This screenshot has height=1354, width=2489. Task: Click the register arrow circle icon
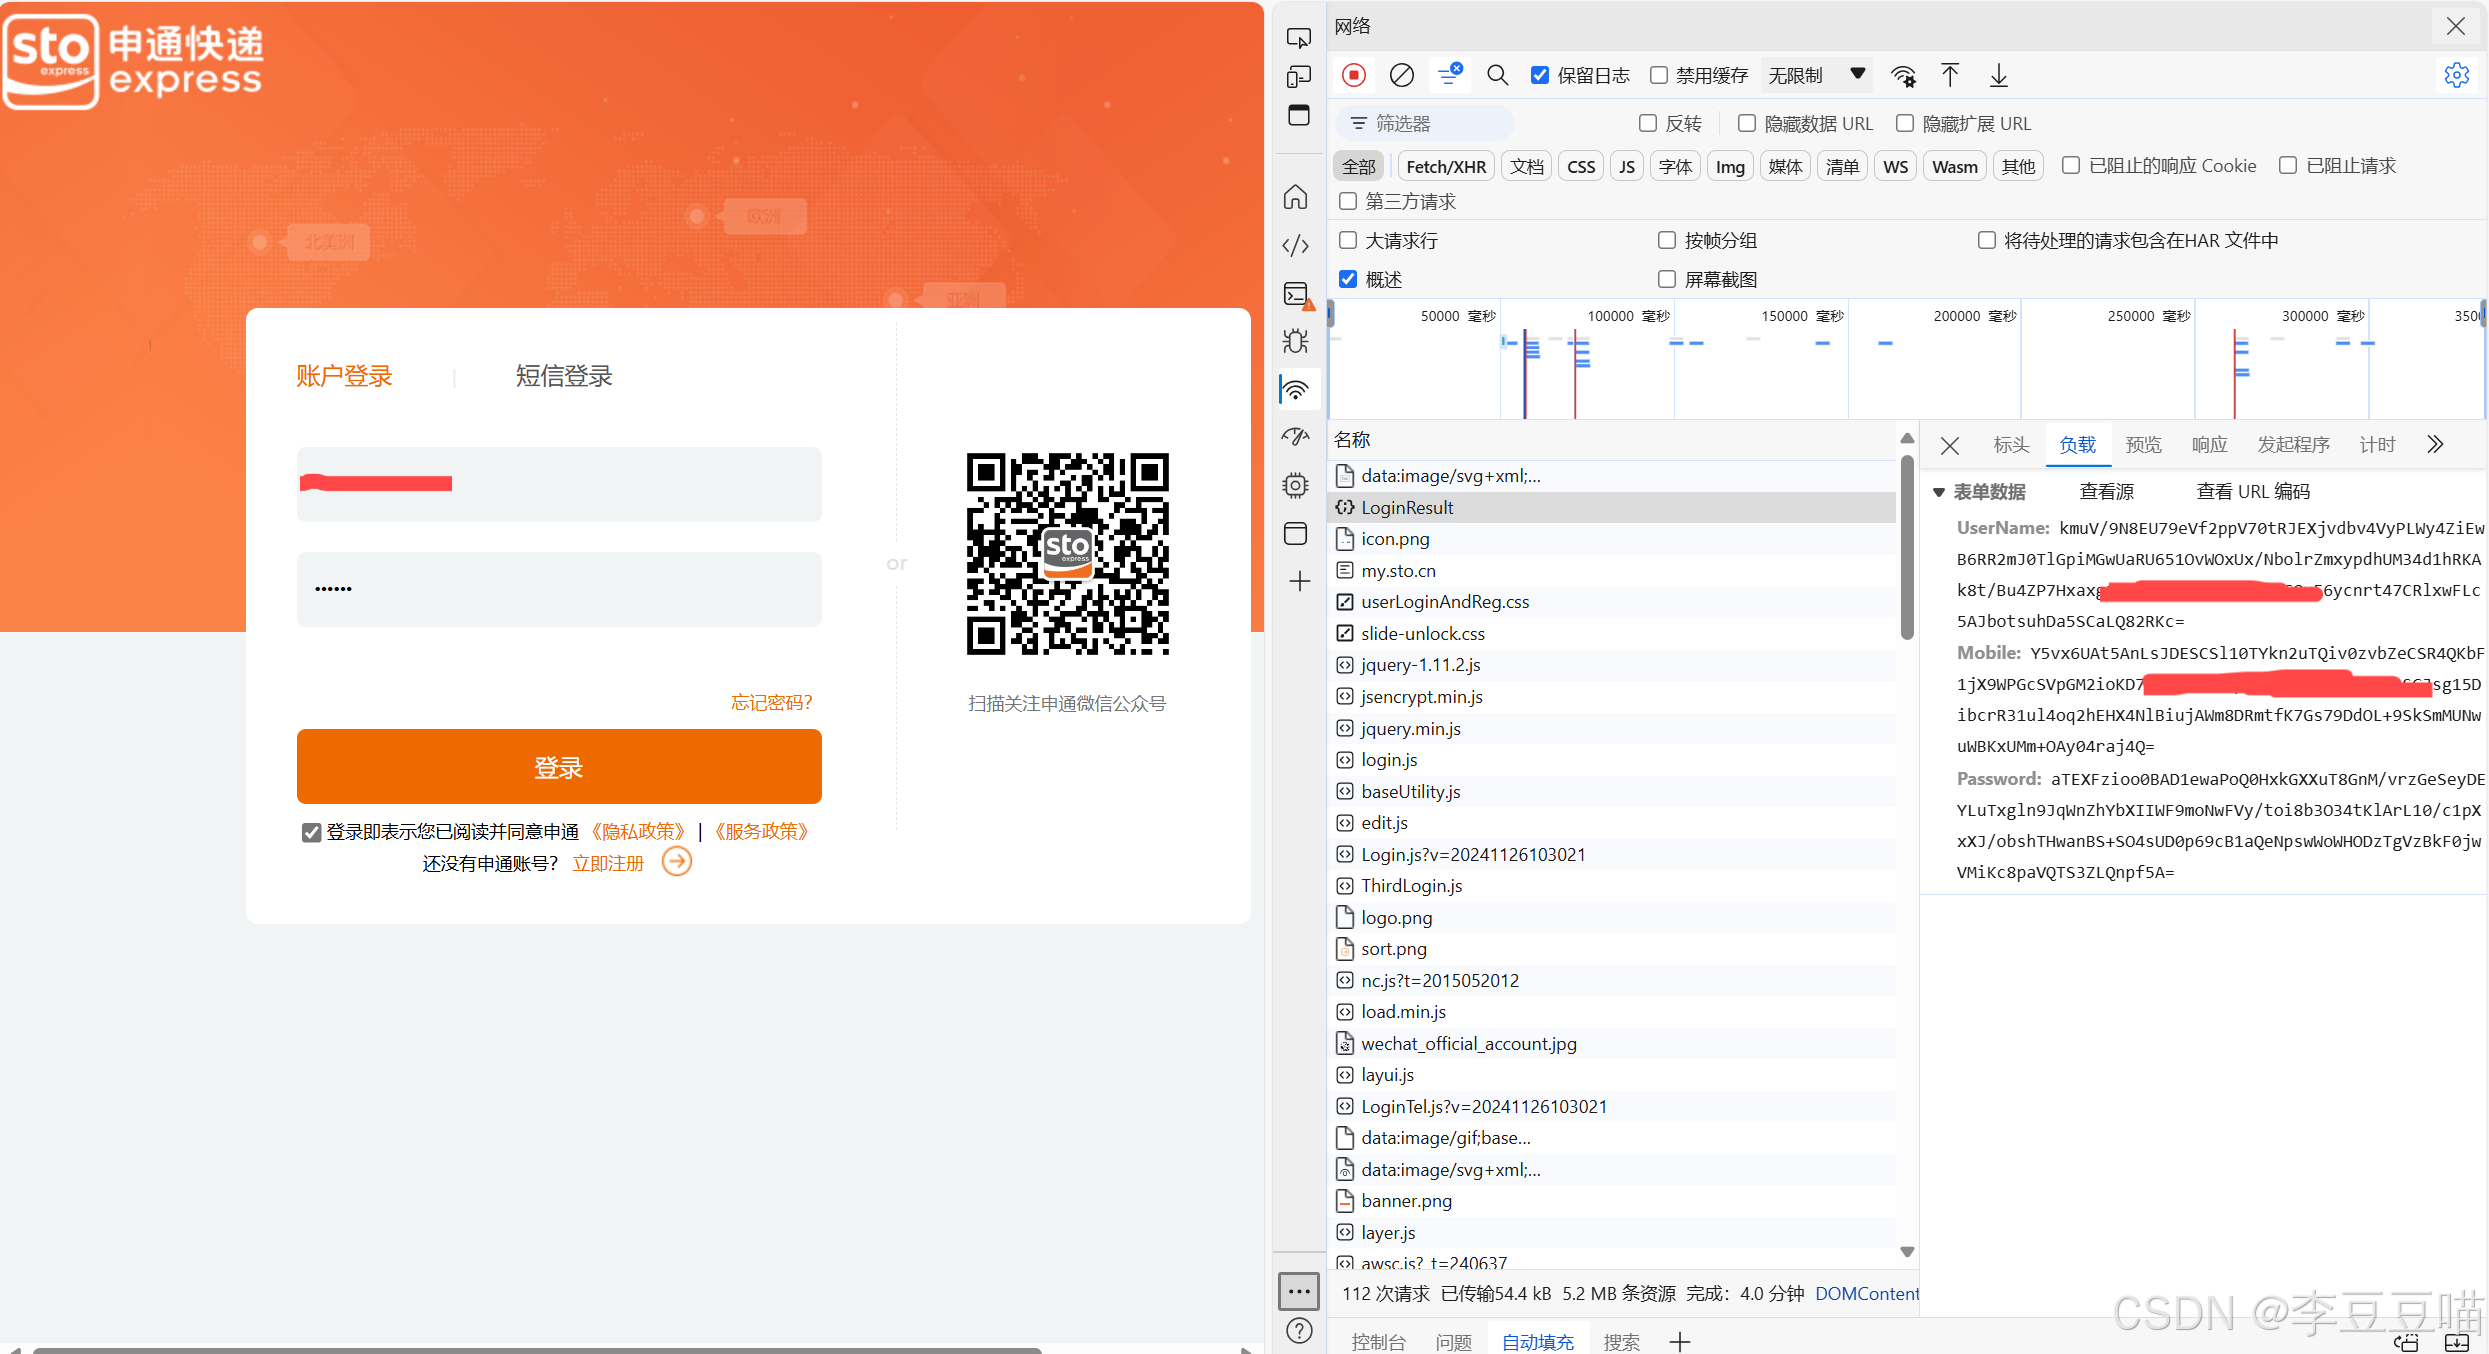(x=677, y=861)
